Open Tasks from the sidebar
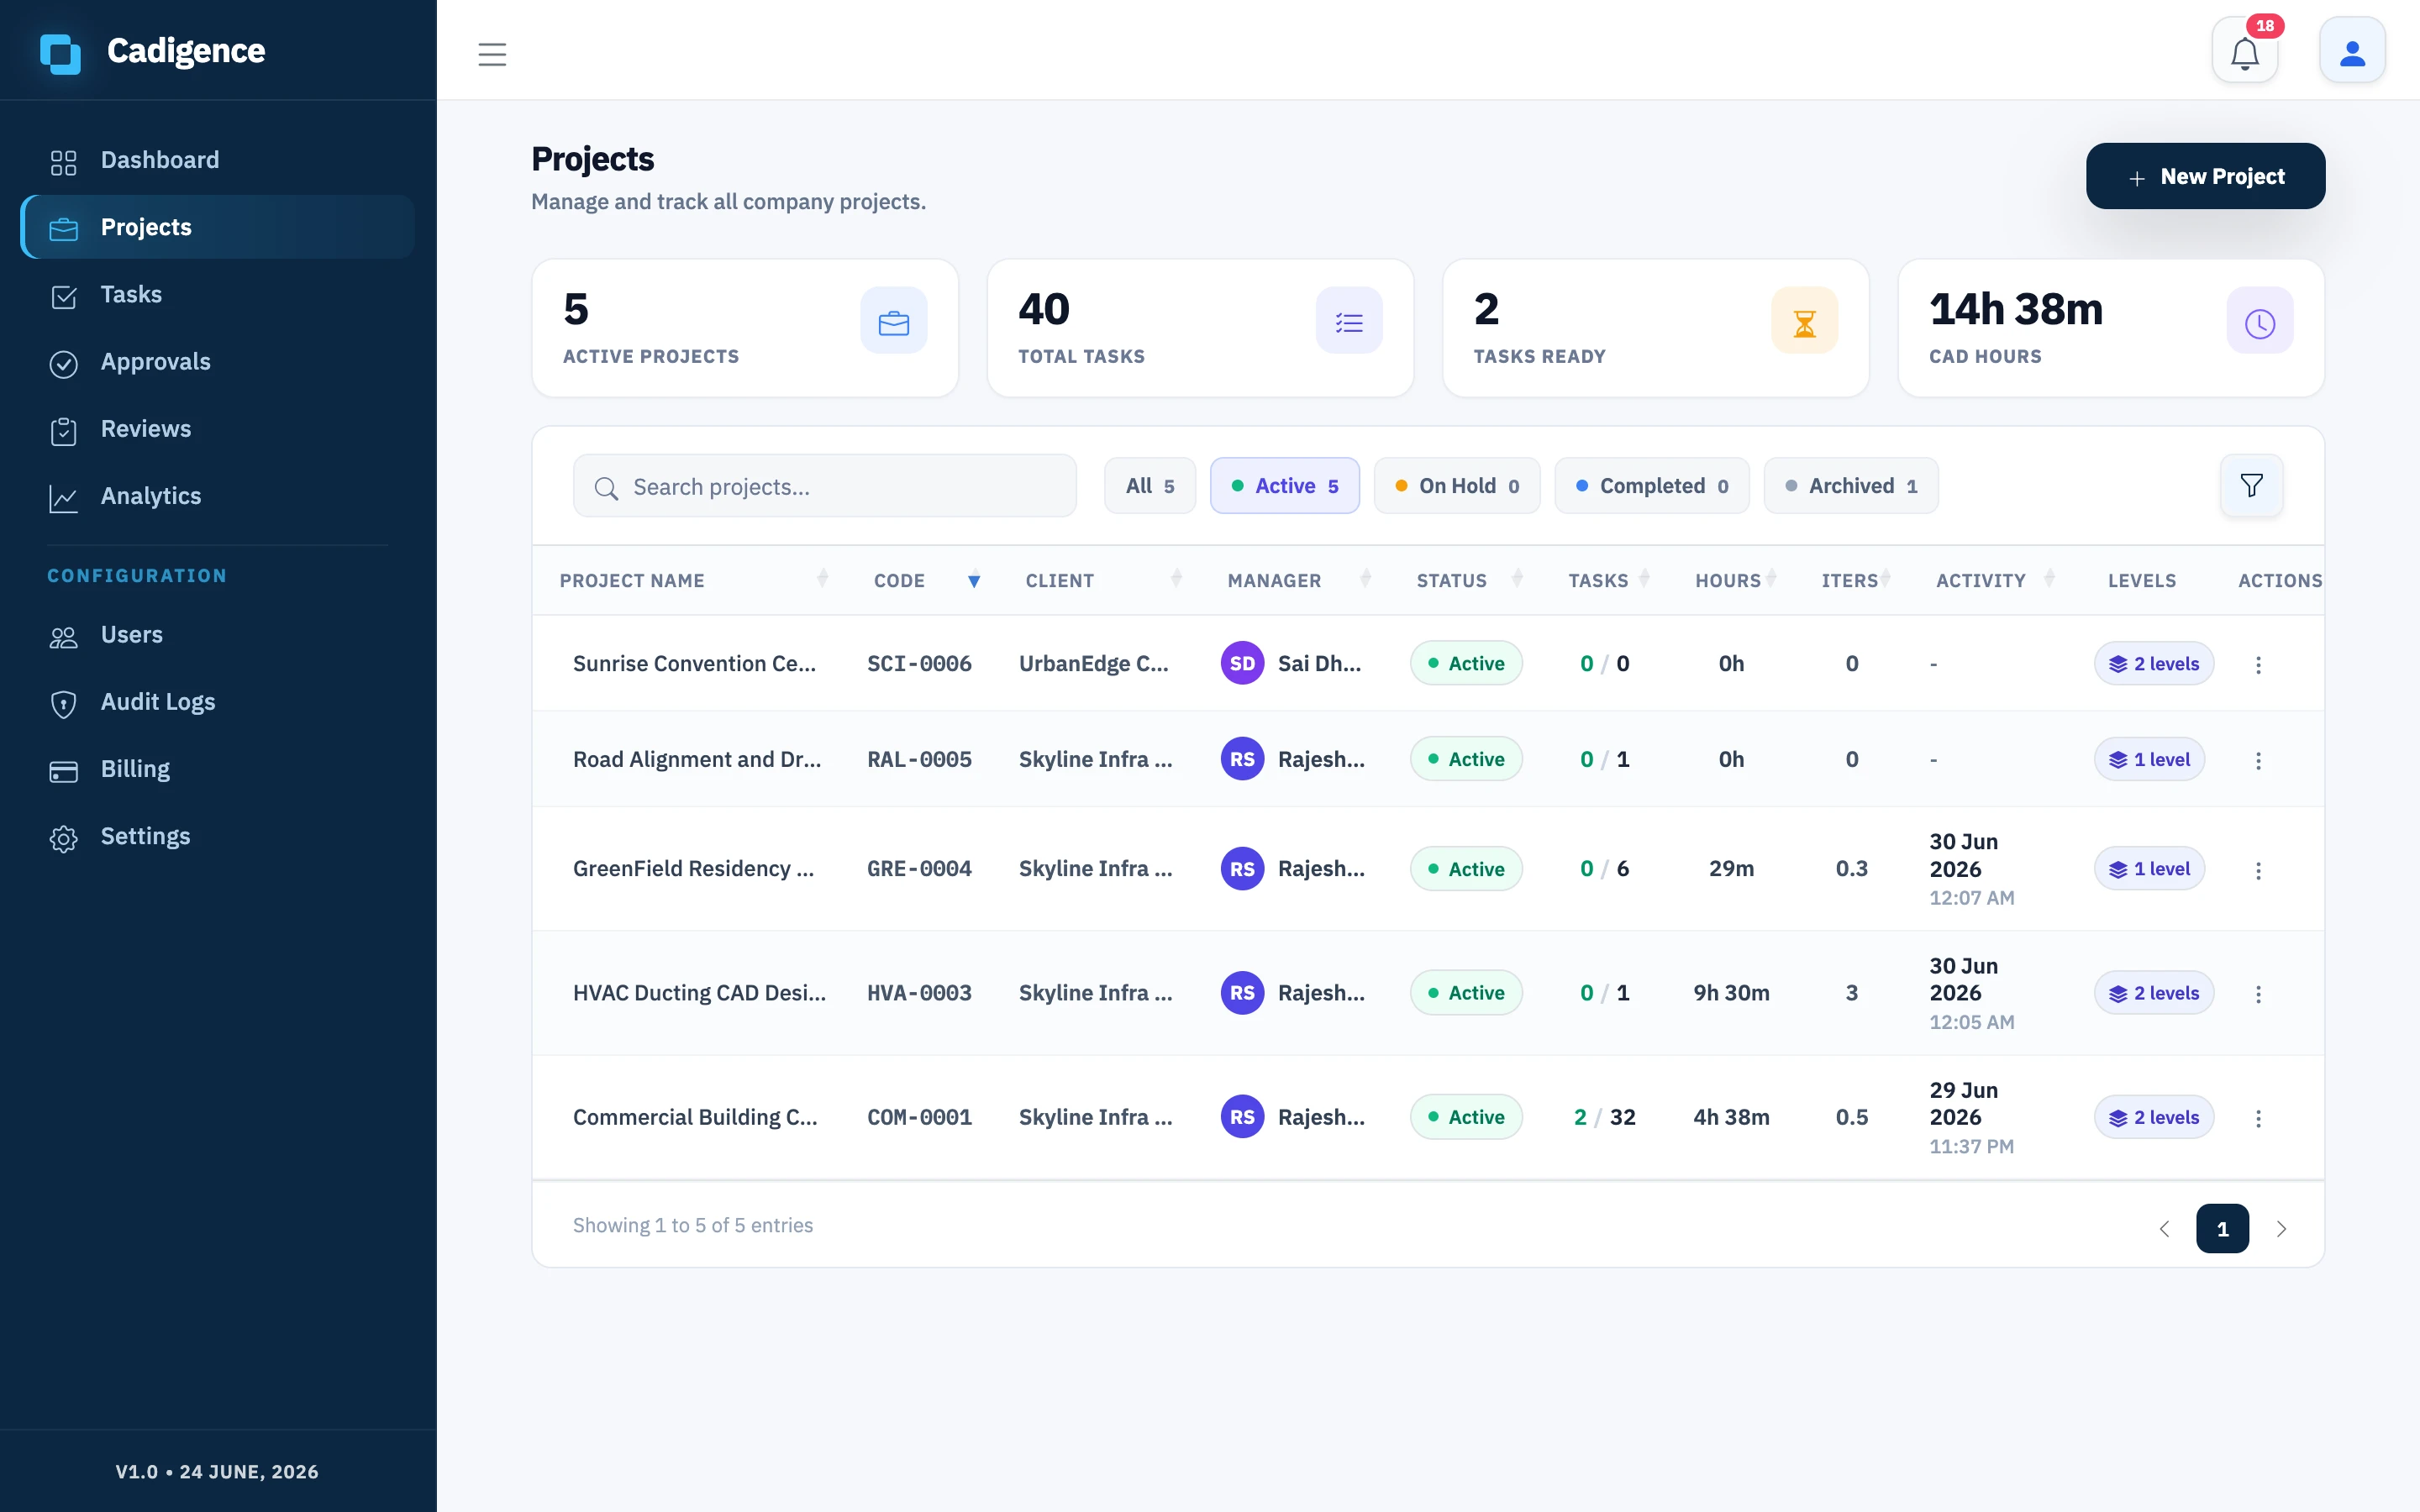This screenshot has height=1512, width=2420. [217, 294]
